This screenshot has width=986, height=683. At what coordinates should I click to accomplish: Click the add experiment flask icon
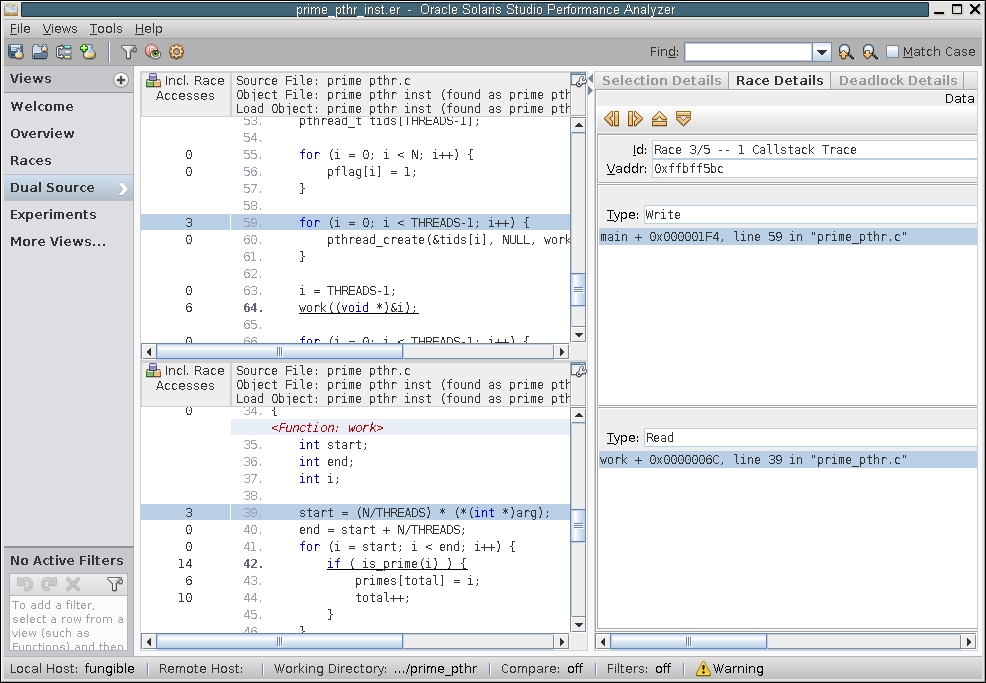(88, 52)
